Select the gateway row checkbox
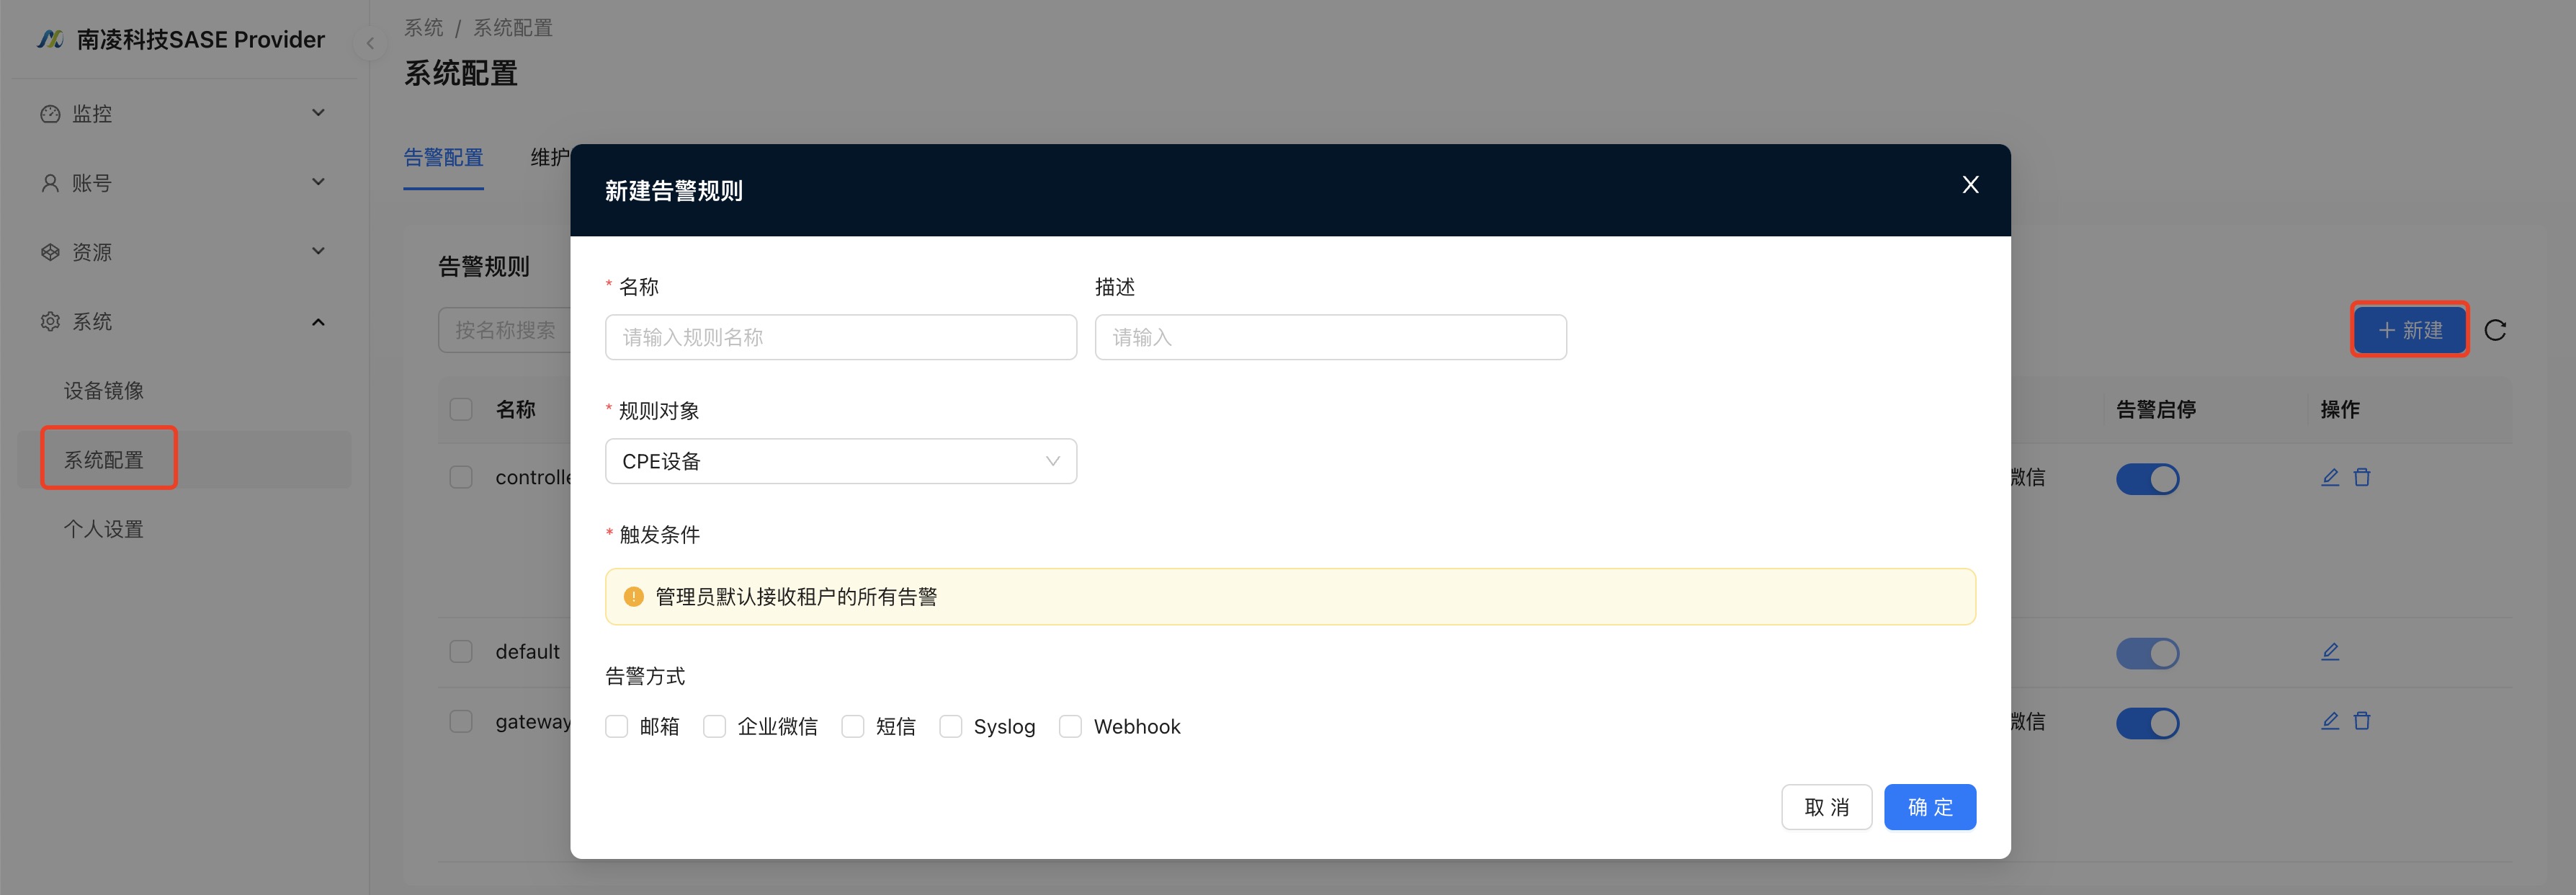This screenshot has width=2576, height=895. click(461, 720)
